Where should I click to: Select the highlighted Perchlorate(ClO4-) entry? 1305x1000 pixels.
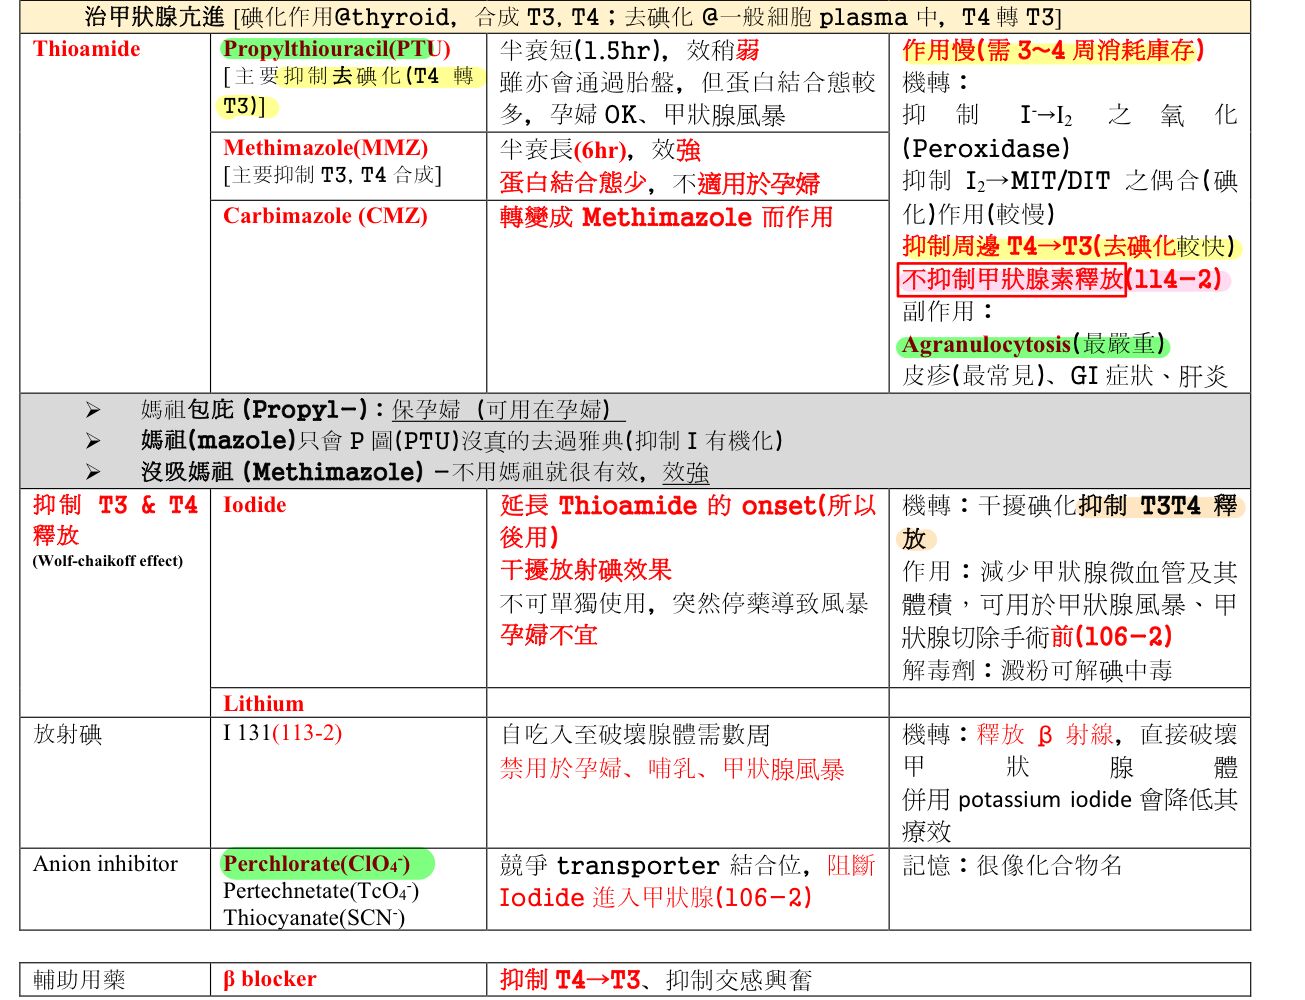point(316,864)
